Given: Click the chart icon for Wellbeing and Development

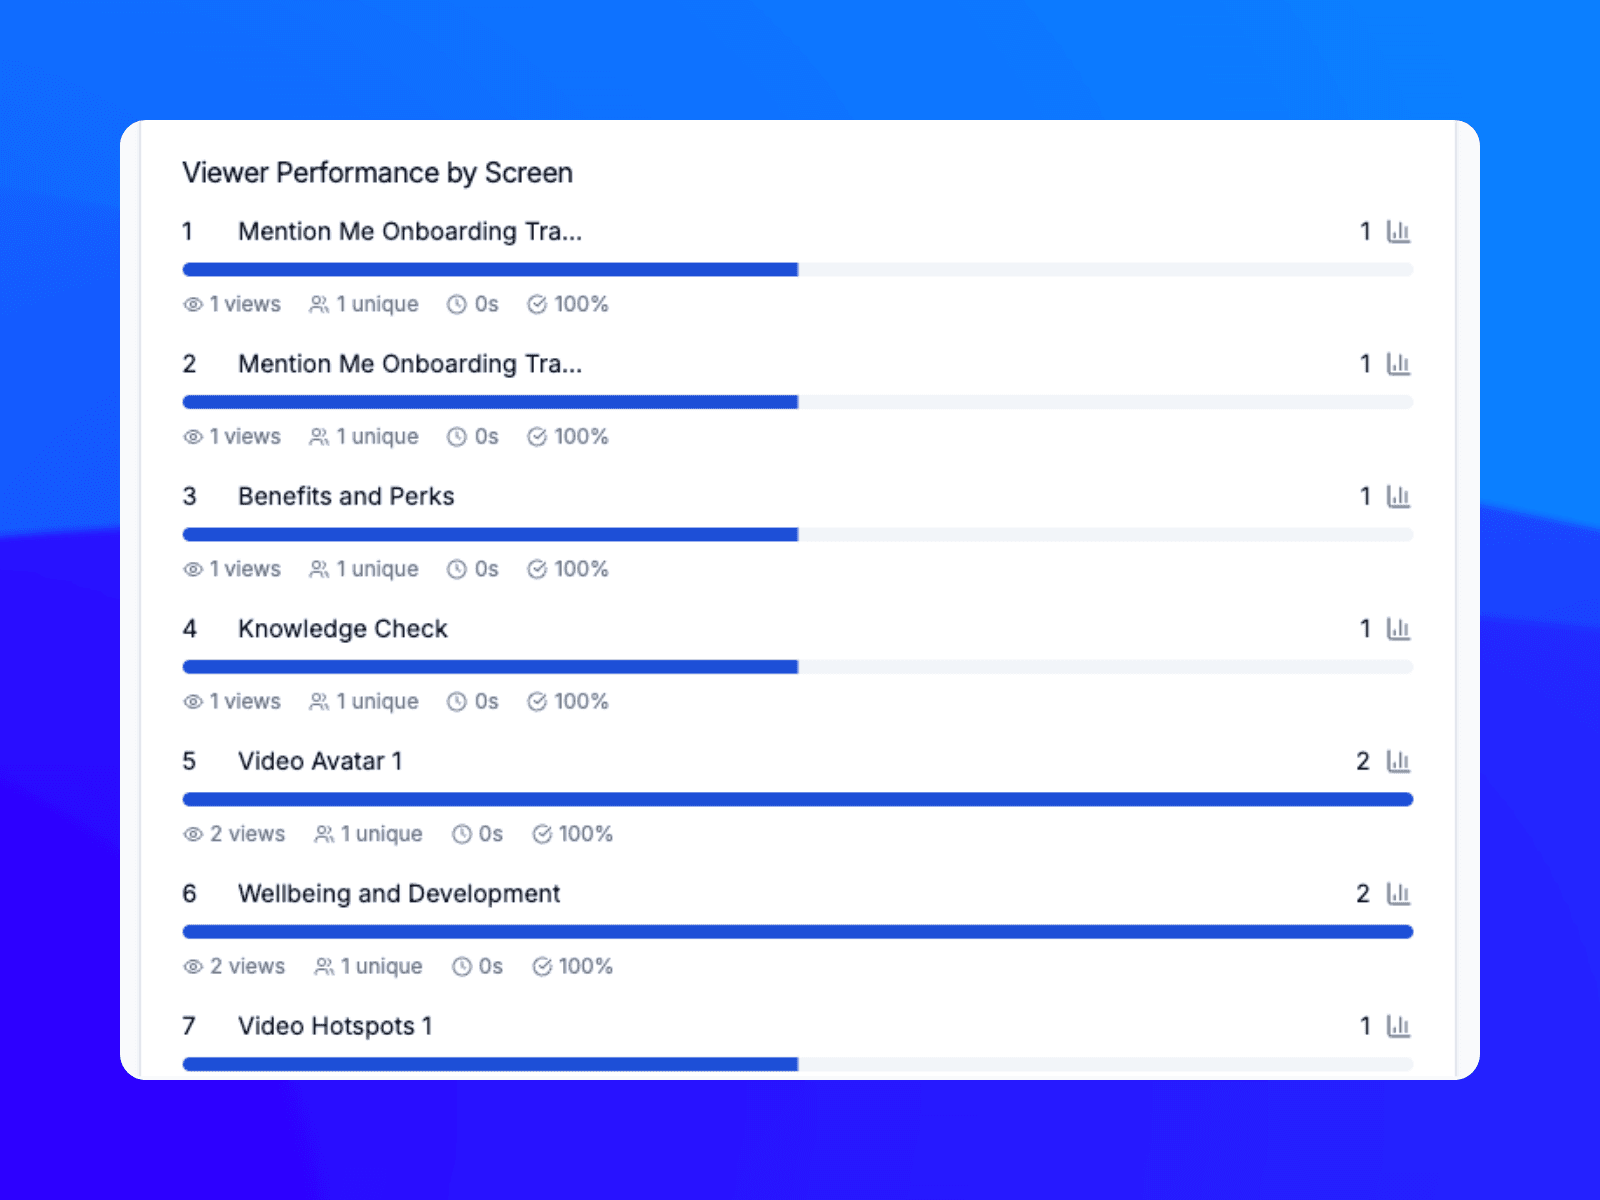Looking at the screenshot, I should pyautogui.click(x=1399, y=894).
